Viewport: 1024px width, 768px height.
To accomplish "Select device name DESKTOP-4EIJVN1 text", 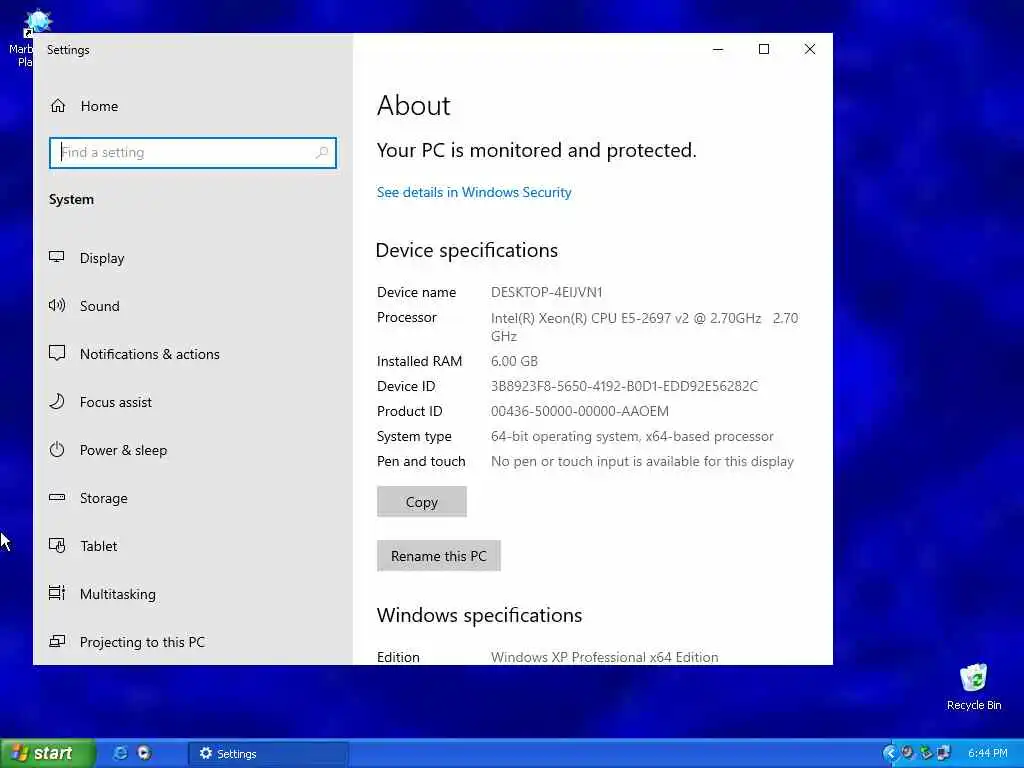I will tap(547, 292).
